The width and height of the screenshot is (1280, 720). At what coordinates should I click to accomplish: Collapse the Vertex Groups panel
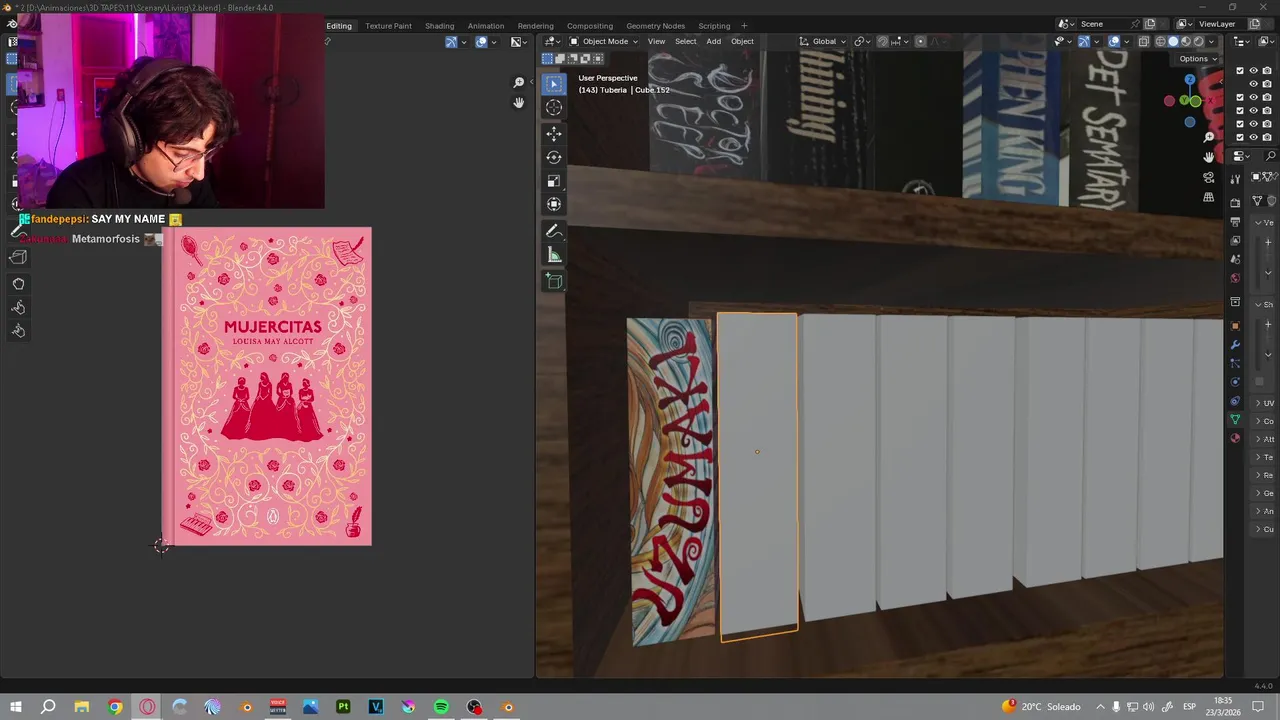(x=1258, y=224)
